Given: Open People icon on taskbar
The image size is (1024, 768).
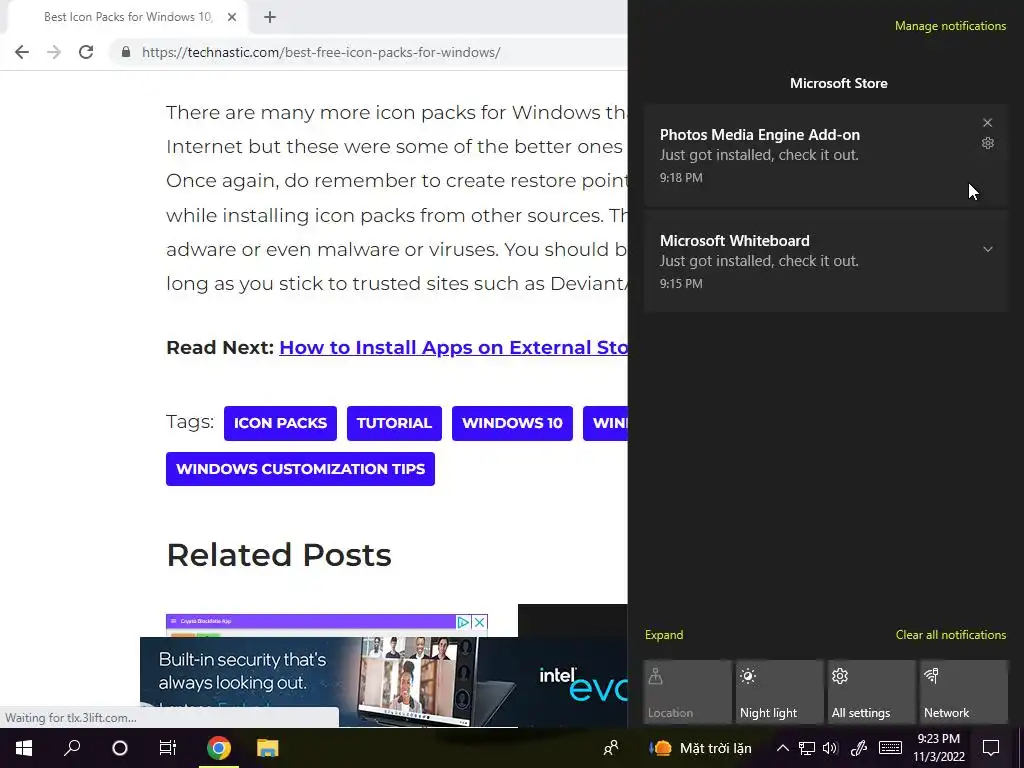Looking at the screenshot, I should point(611,748).
